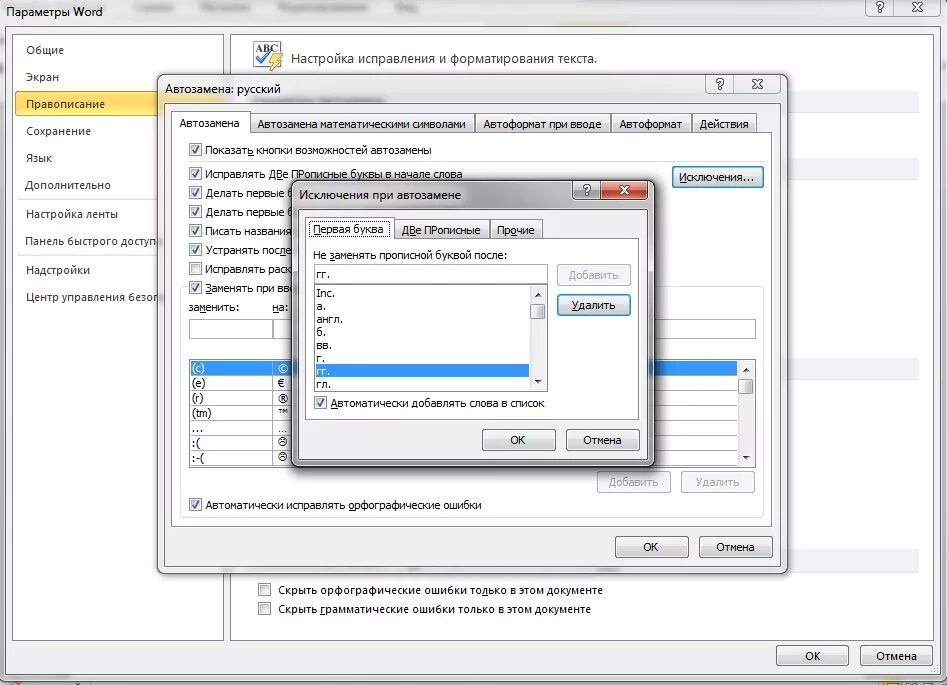Screen dimensions: 947x685
Task: Open Действия tab
Action: coord(724,124)
